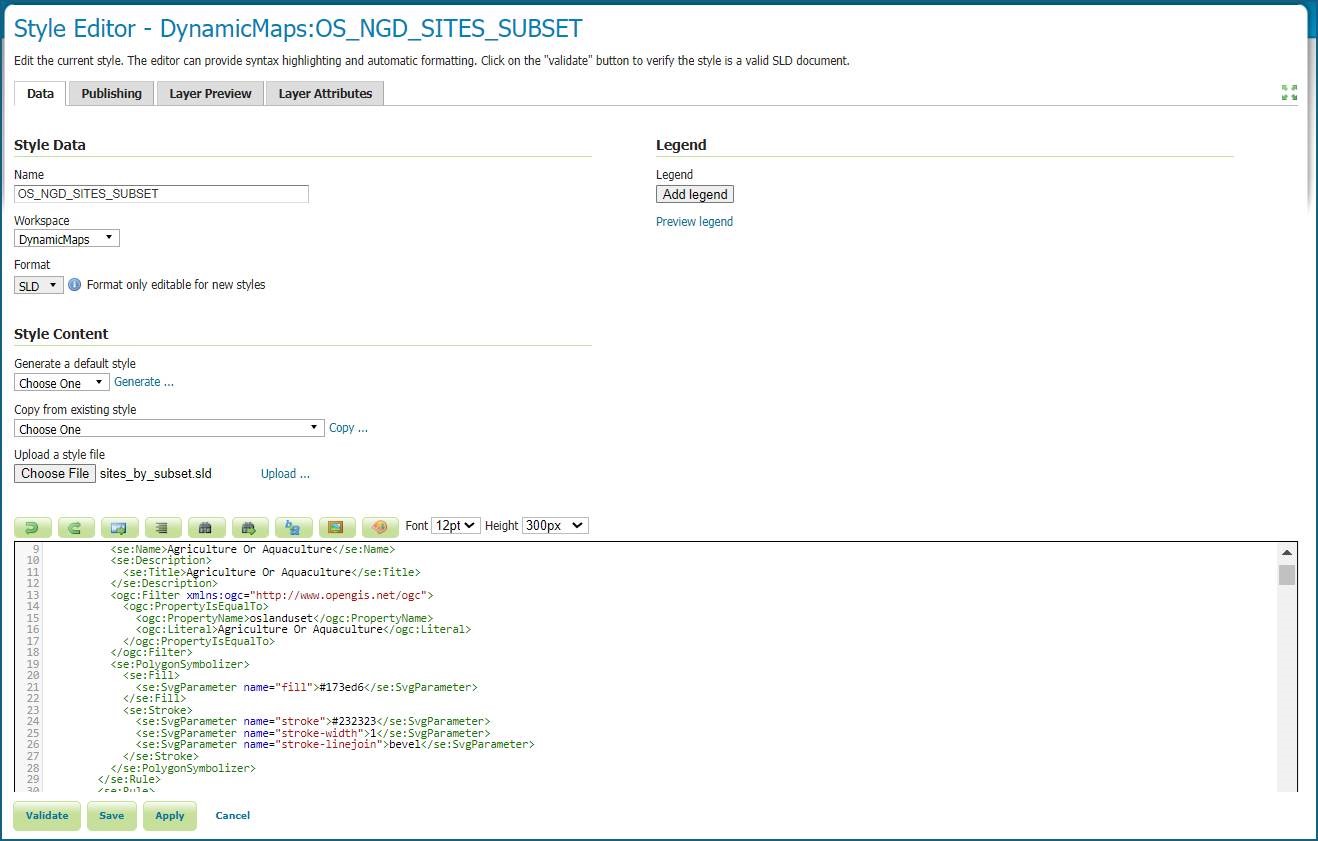
Task: Click line number 13 in the editor gutter
Action: pos(34,596)
